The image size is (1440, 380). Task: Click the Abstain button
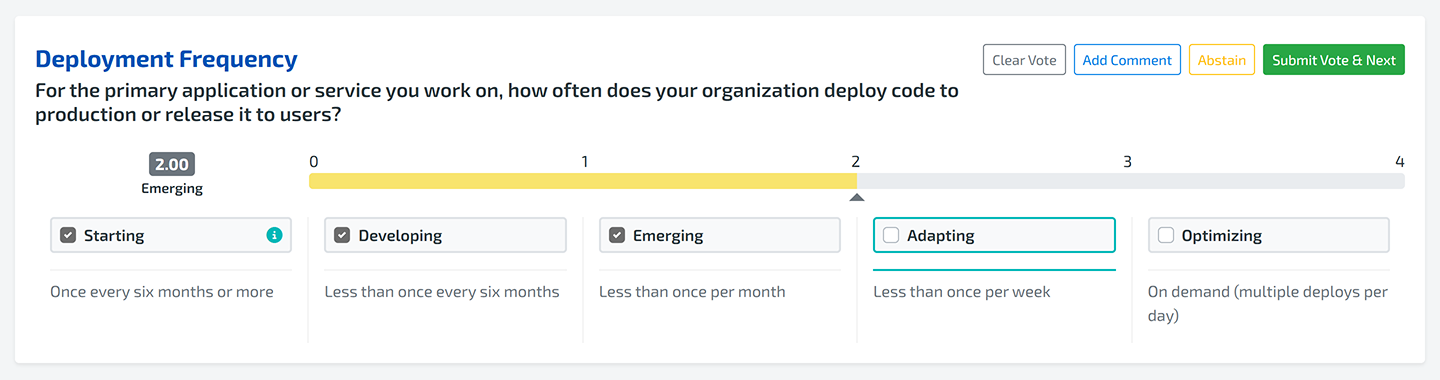tap(1222, 60)
